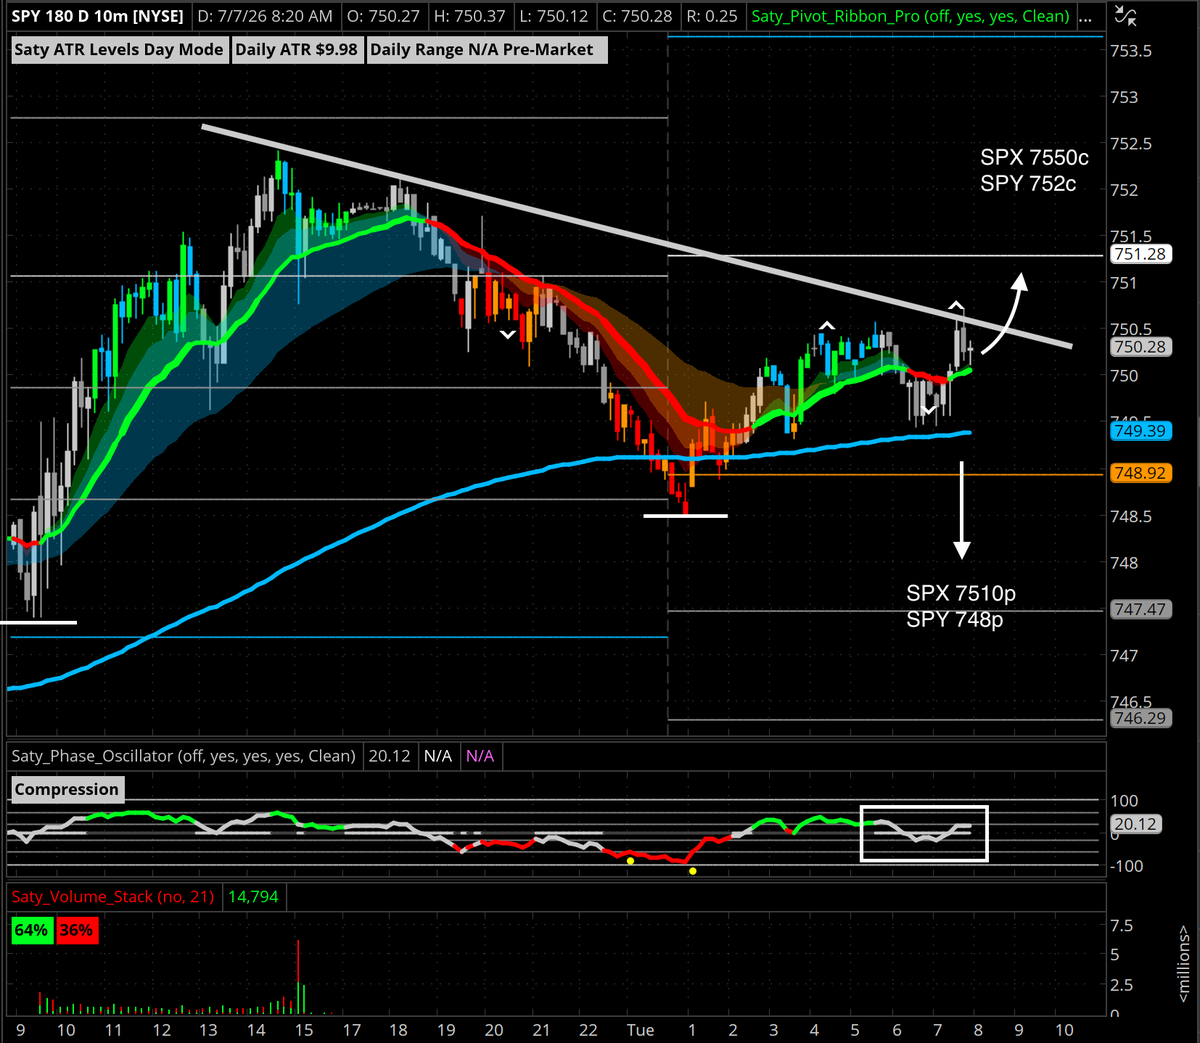Click the '22' hour mark on time axis
This screenshot has height=1043, width=1200.
click(588, 1030)
